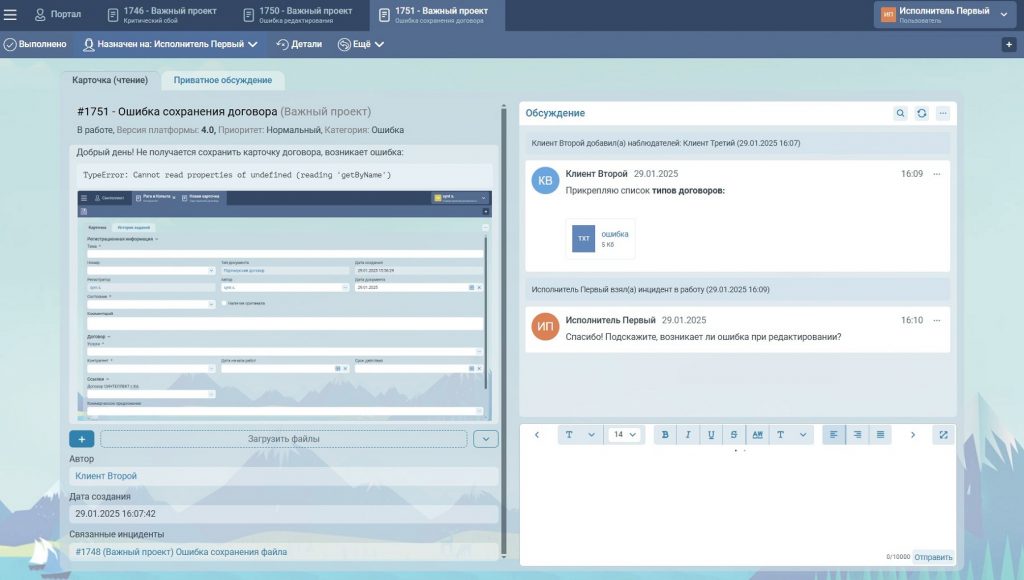
Task: Refresh the discussion with the reload icon
Action: [x=921, y=114]
